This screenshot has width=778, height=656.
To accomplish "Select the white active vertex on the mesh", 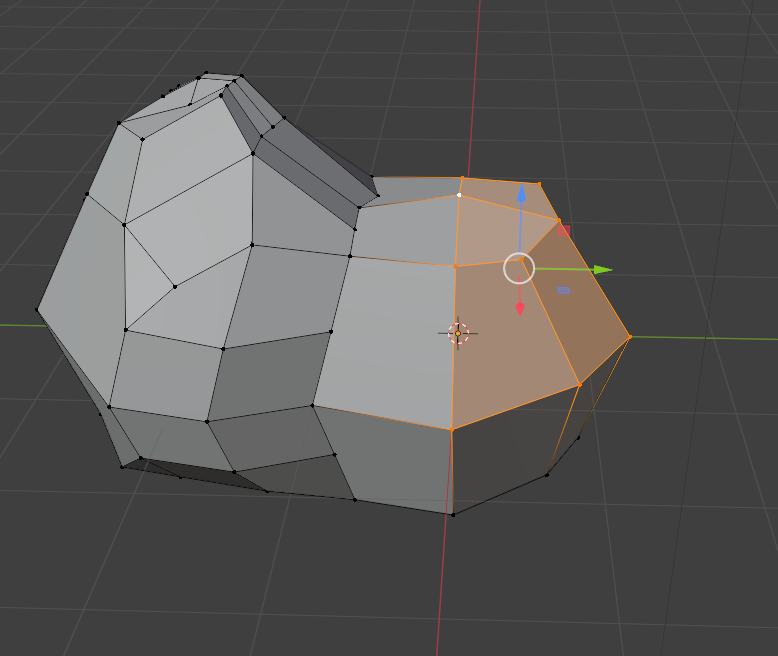I will click(x=459, y=195).
